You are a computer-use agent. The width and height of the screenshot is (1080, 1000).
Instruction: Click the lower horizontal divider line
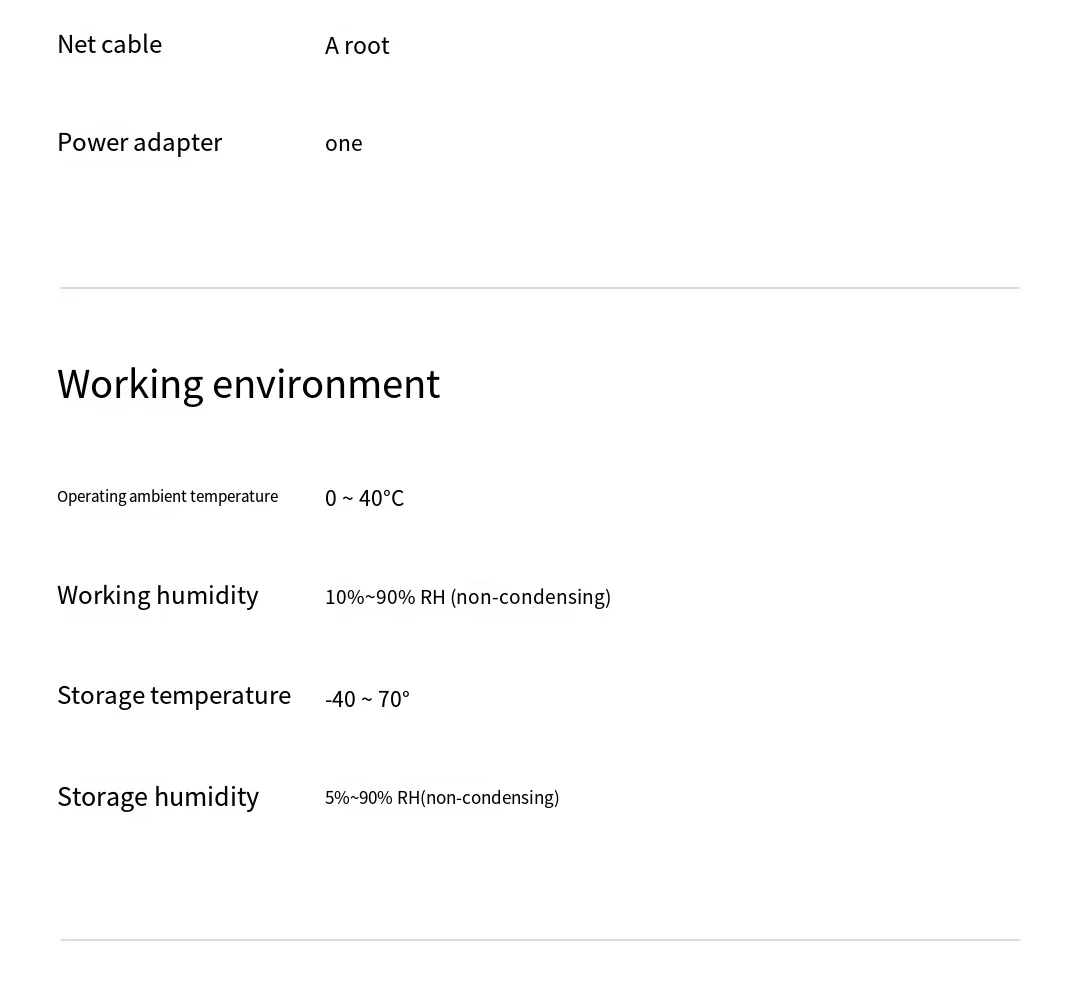[x=540, y=939]
